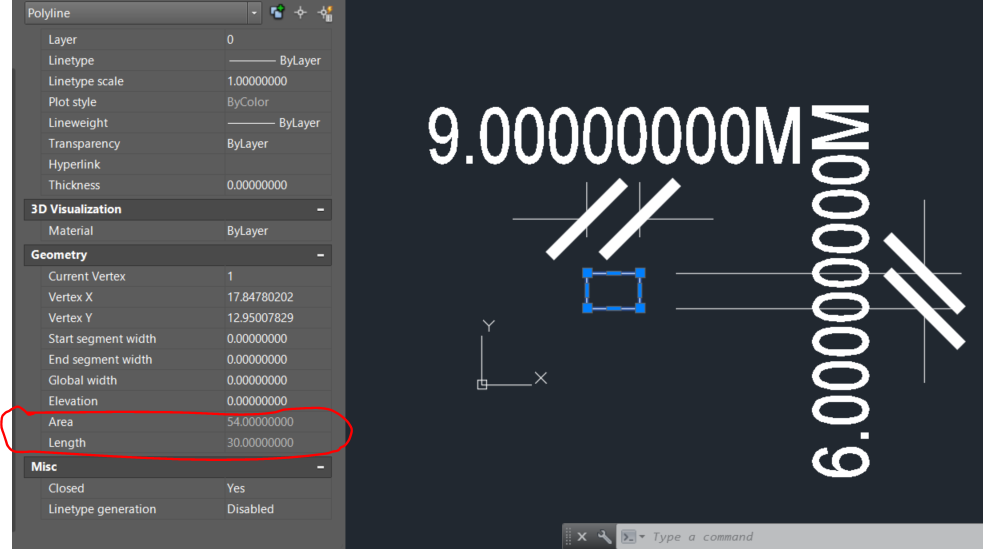Click the Misc section header label
Viewport: 983px width, 549px height.
pyautogui.click(x=44, y=467)
